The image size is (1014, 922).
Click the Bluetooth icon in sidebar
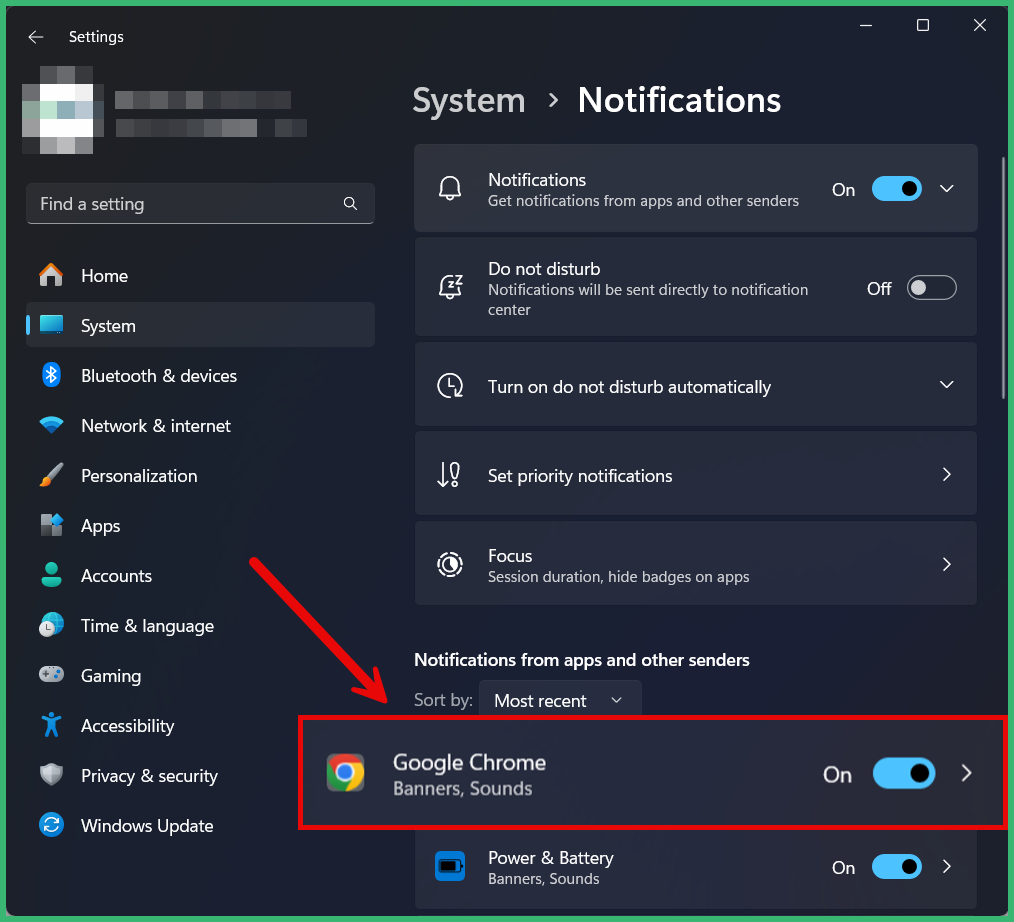[x=51, y=375]
